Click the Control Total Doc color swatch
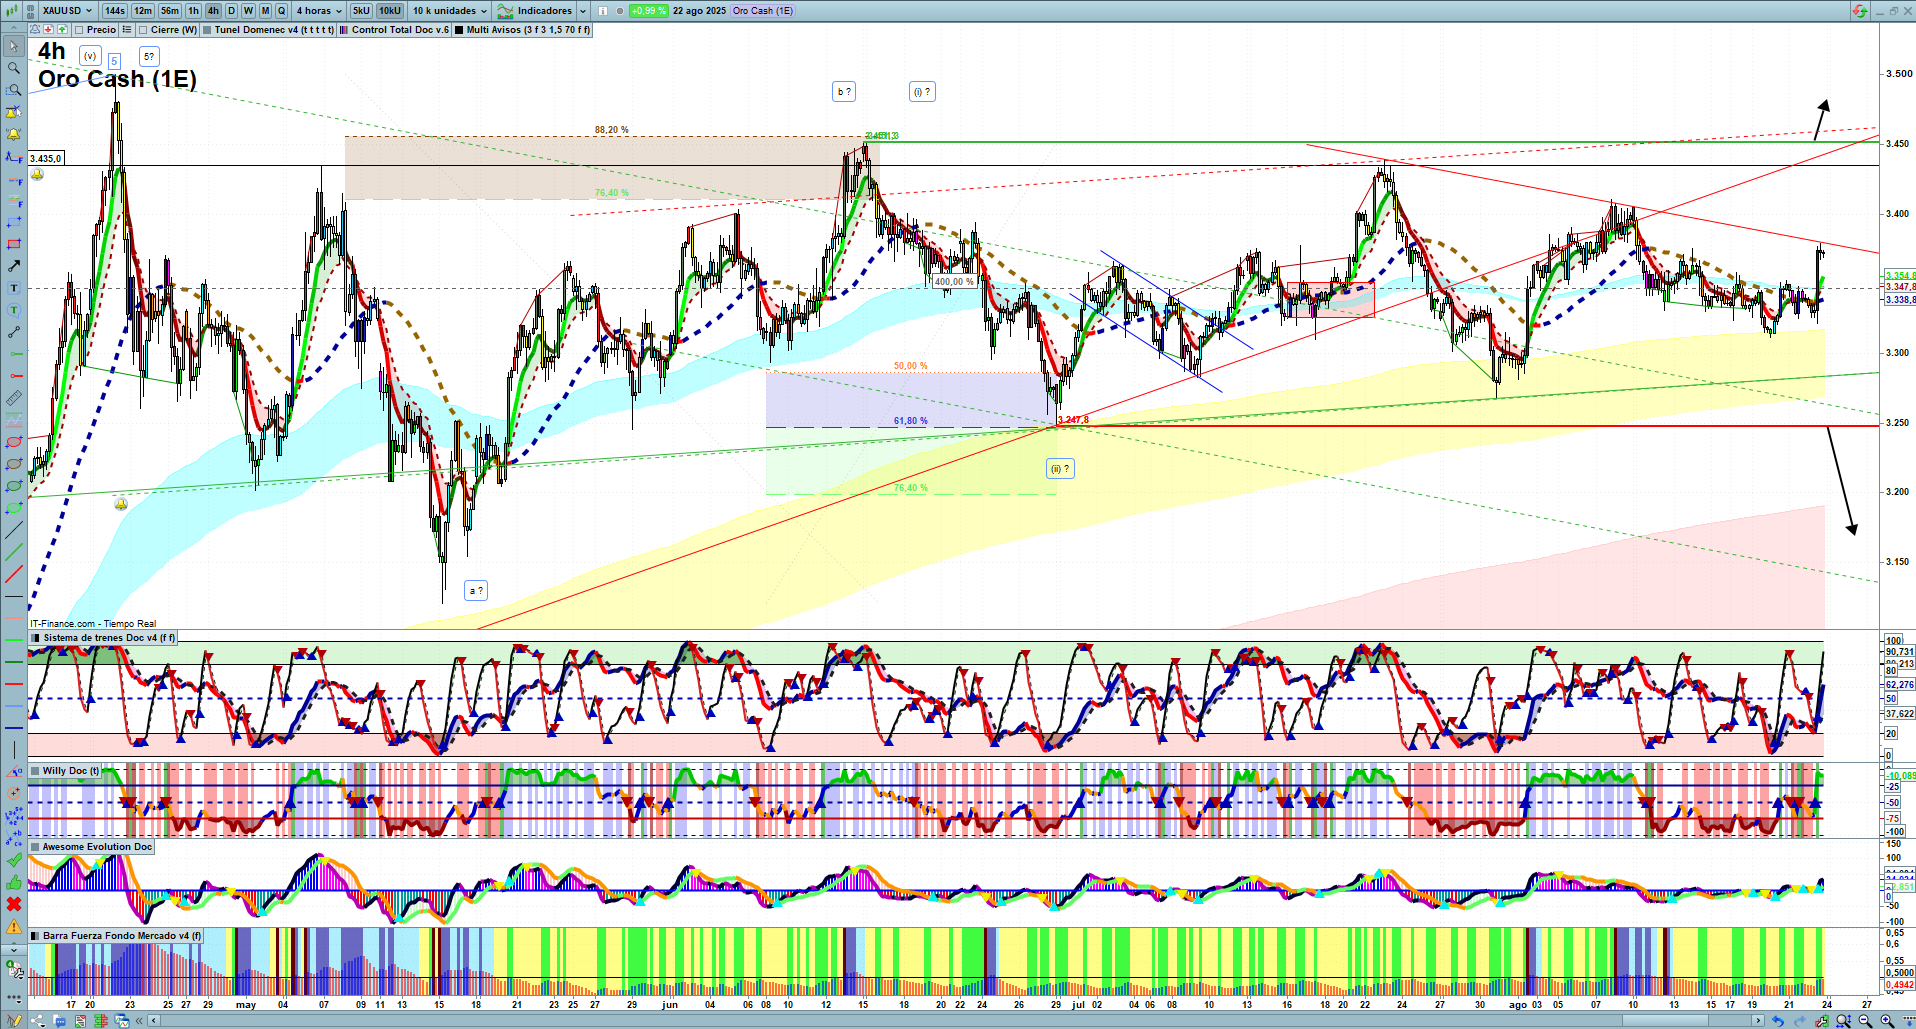Viewport: 1916px width, 1029px height. (x=344, y=30)
